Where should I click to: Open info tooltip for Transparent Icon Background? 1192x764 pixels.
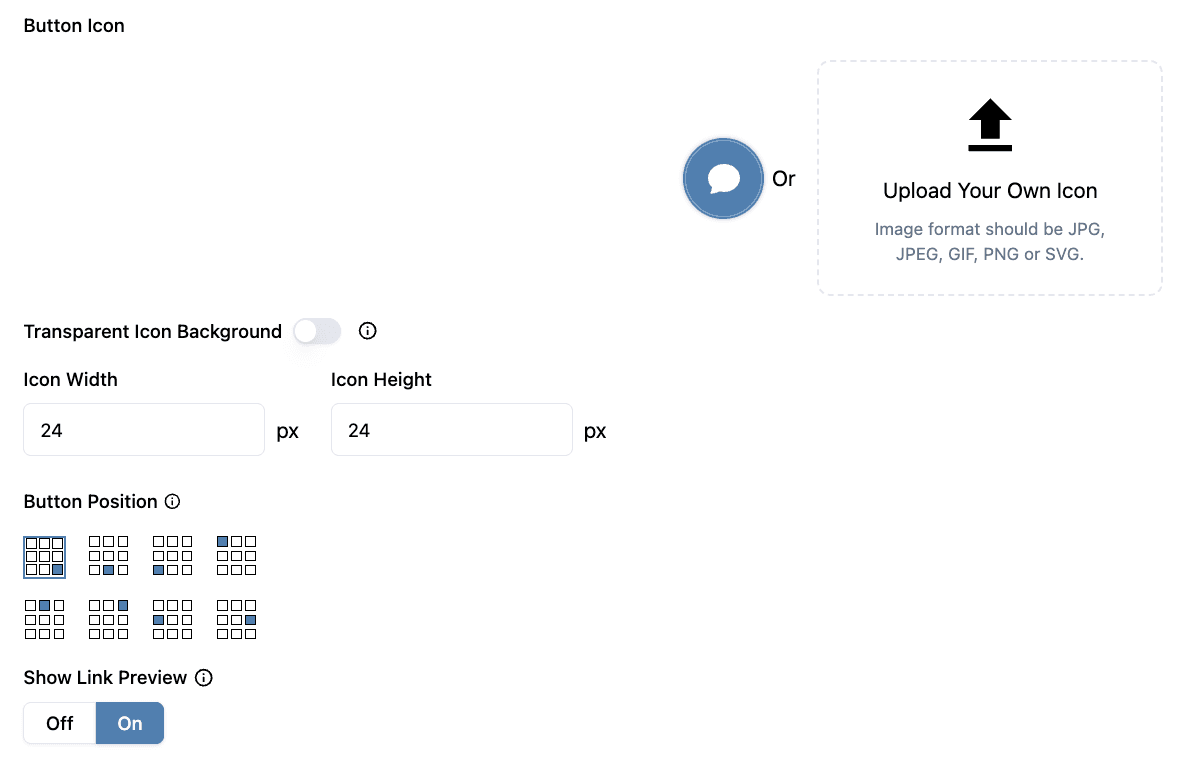(x=367, y=331)
